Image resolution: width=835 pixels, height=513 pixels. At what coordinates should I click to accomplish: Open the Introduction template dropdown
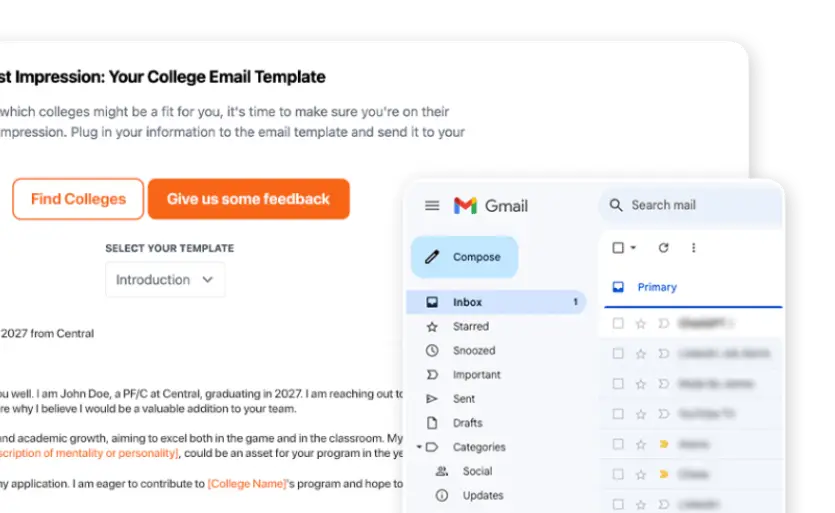point(165,280)
